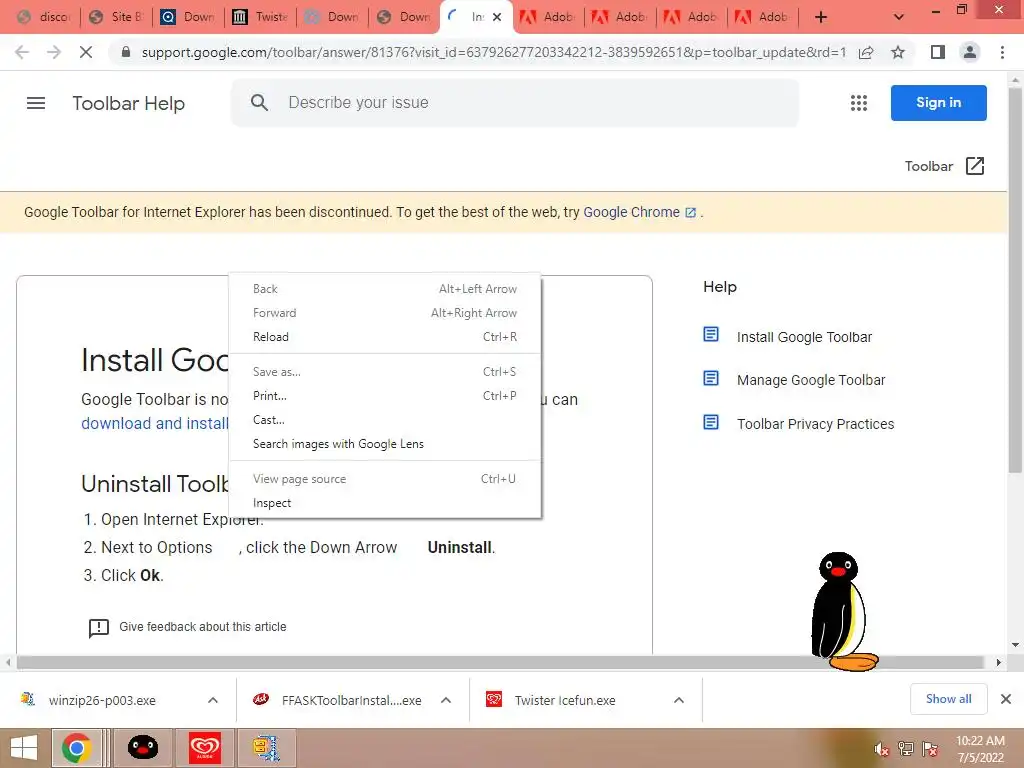Expand options for winzip26-p003.exe download
1024x768 pixels.
point(213,700)
